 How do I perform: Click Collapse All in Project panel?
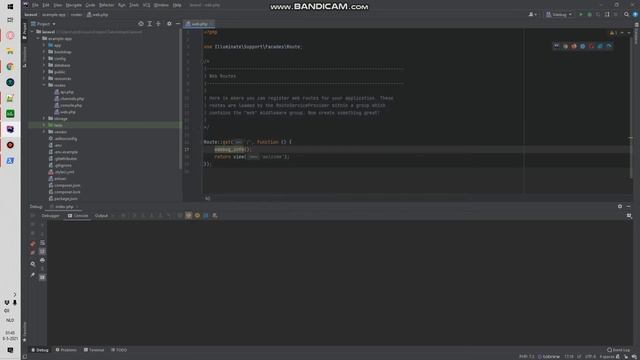[x=158, y=24]
